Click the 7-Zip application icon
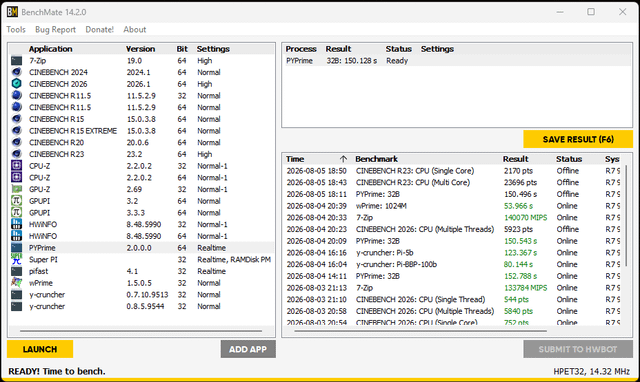 click(x=16, y=61)
